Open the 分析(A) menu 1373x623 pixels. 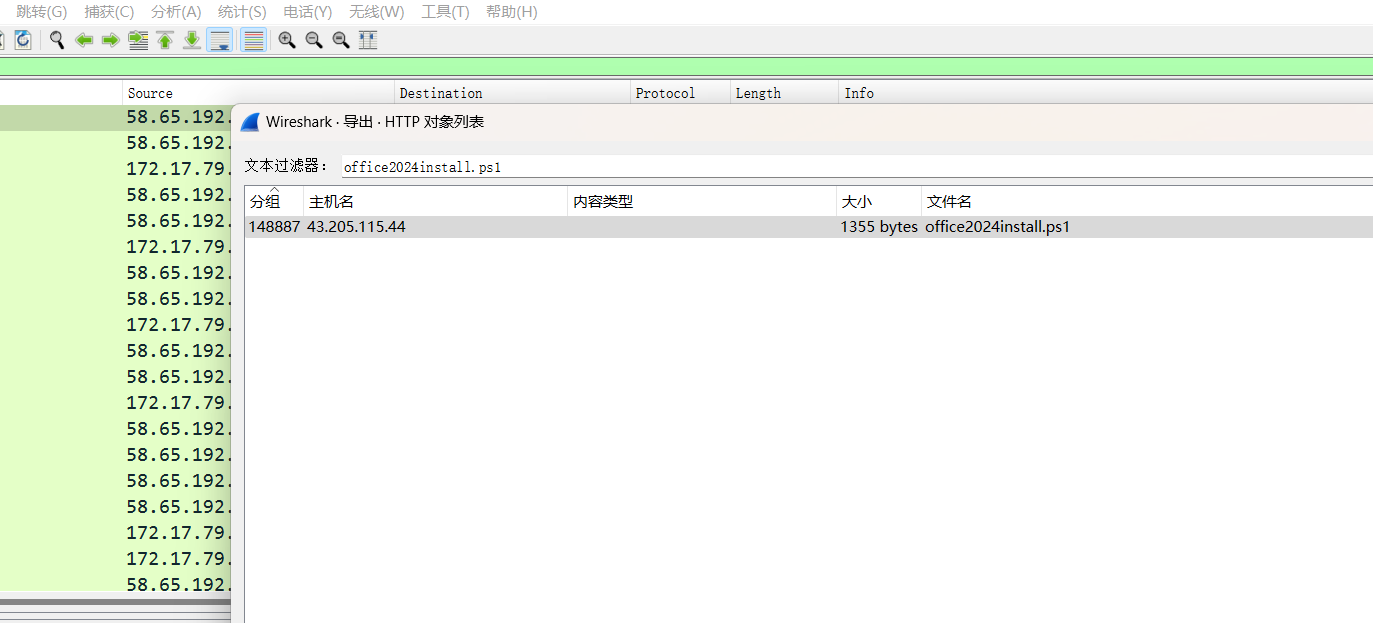(176, 12)
